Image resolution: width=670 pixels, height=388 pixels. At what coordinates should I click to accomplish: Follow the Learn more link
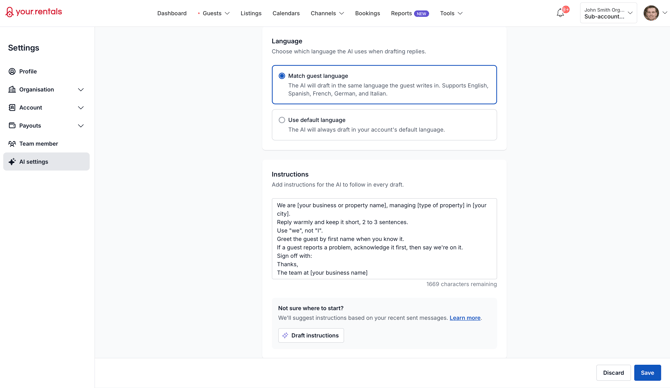465,318
